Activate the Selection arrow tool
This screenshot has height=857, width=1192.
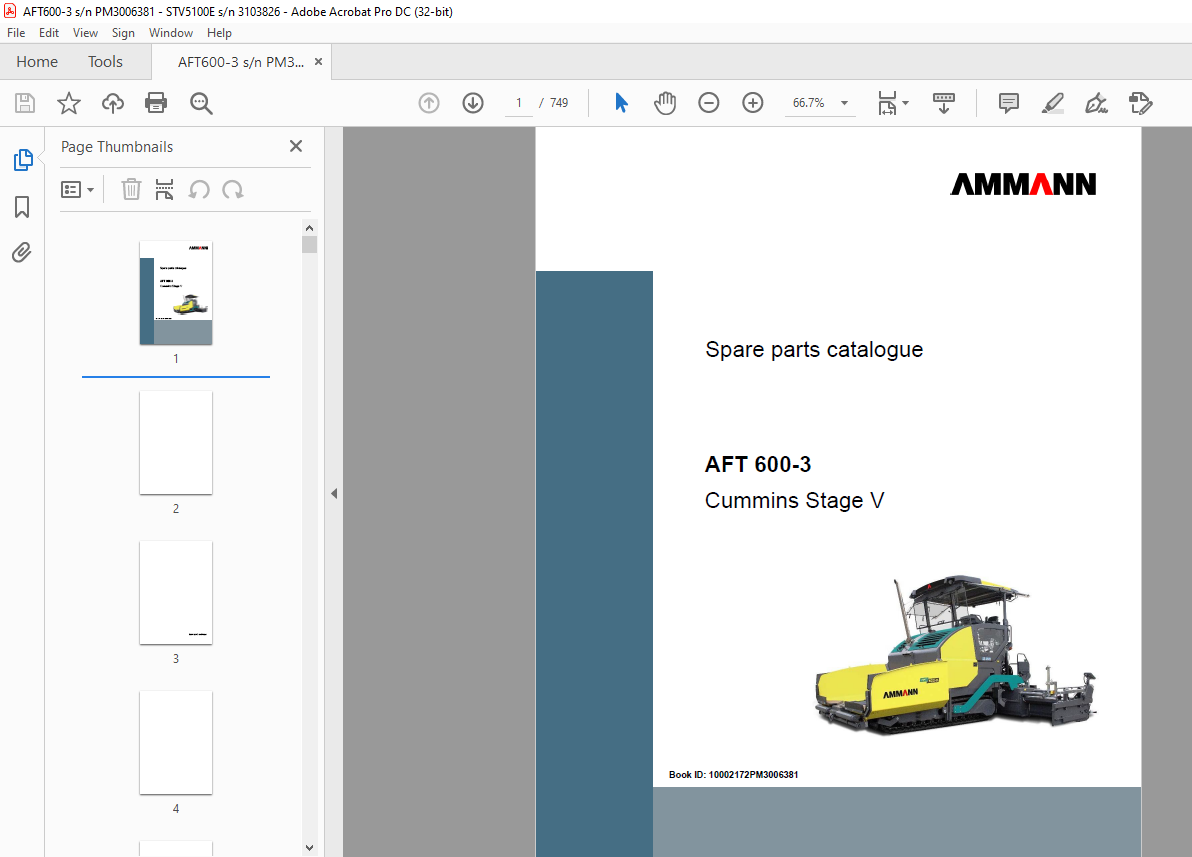pos(621,103)
